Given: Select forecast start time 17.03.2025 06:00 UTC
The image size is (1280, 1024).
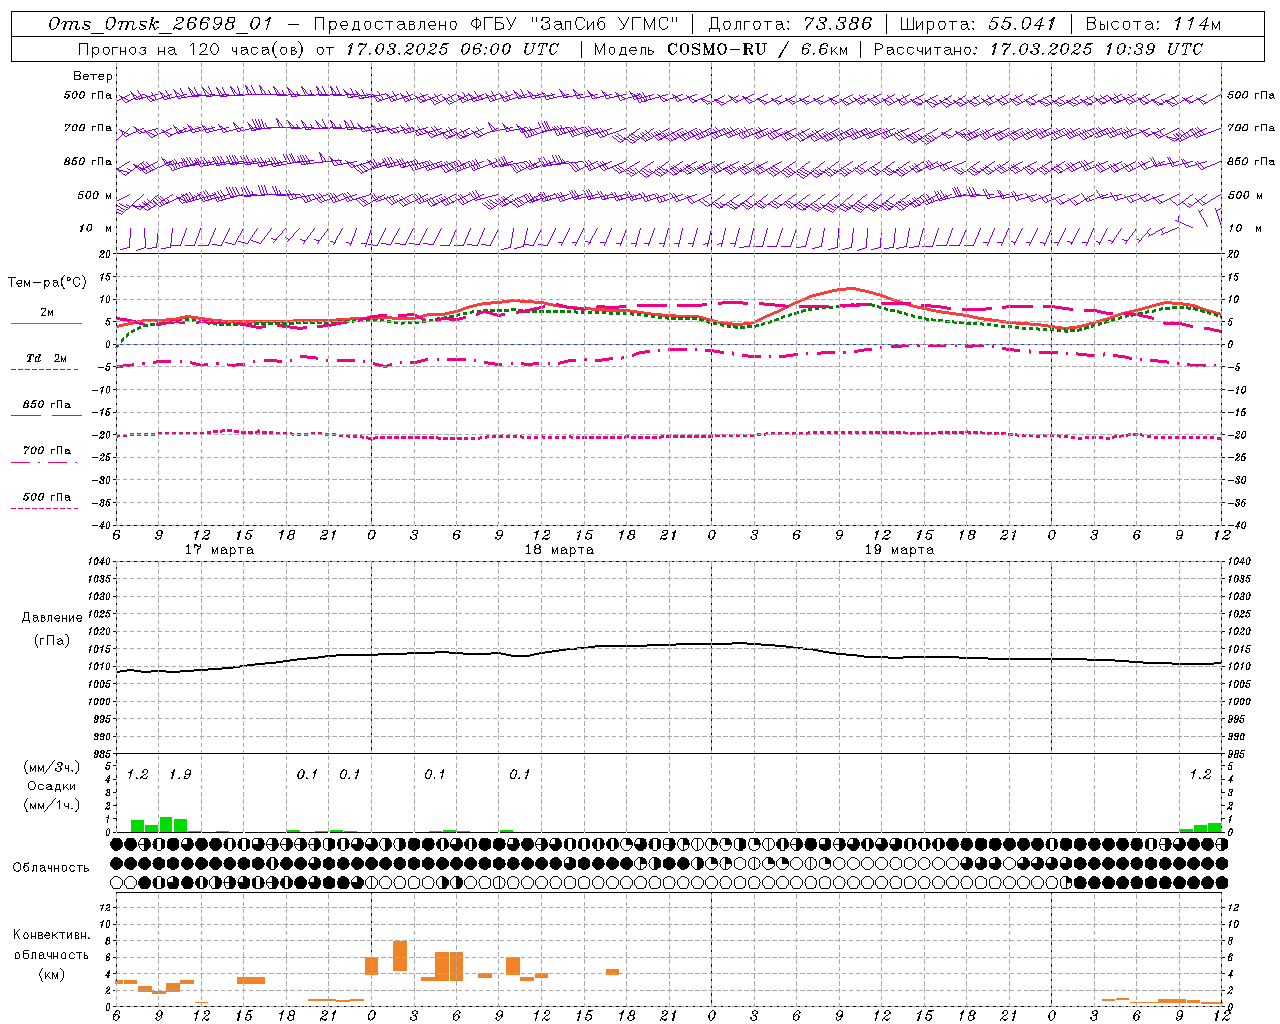Looking at the screenshot, I should coord(453,49).
